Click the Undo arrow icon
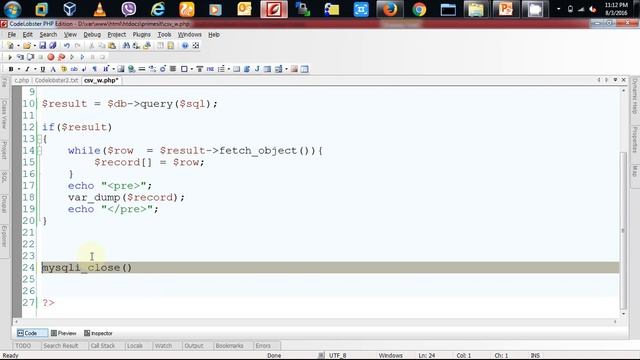The width and height of the screenshot is (640, 360). (67, 46)
